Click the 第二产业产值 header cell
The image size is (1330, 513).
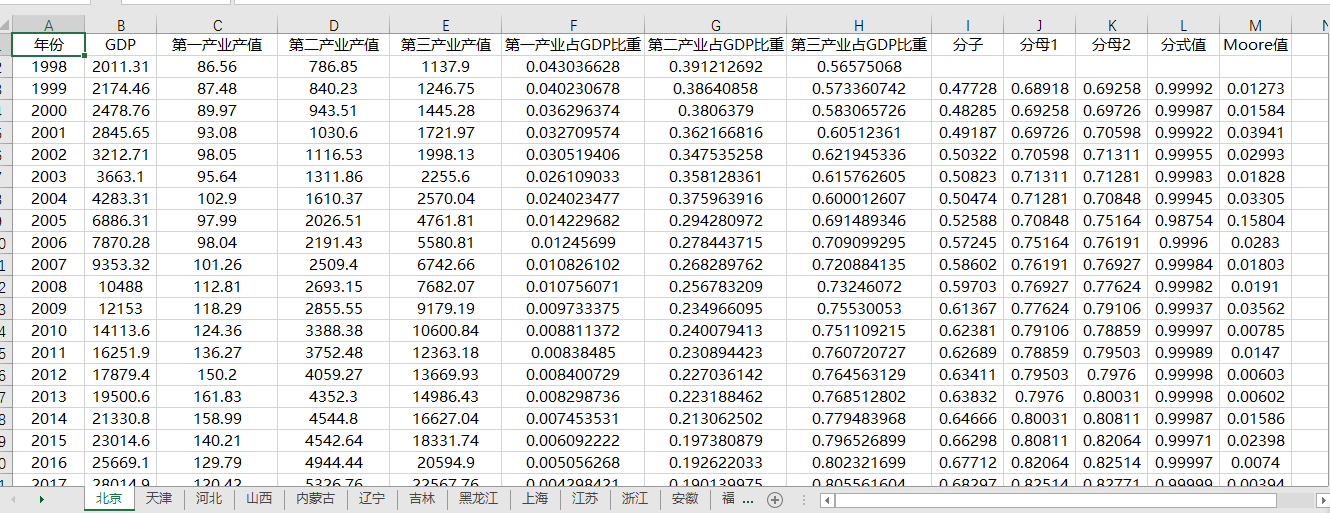(334, 44)
